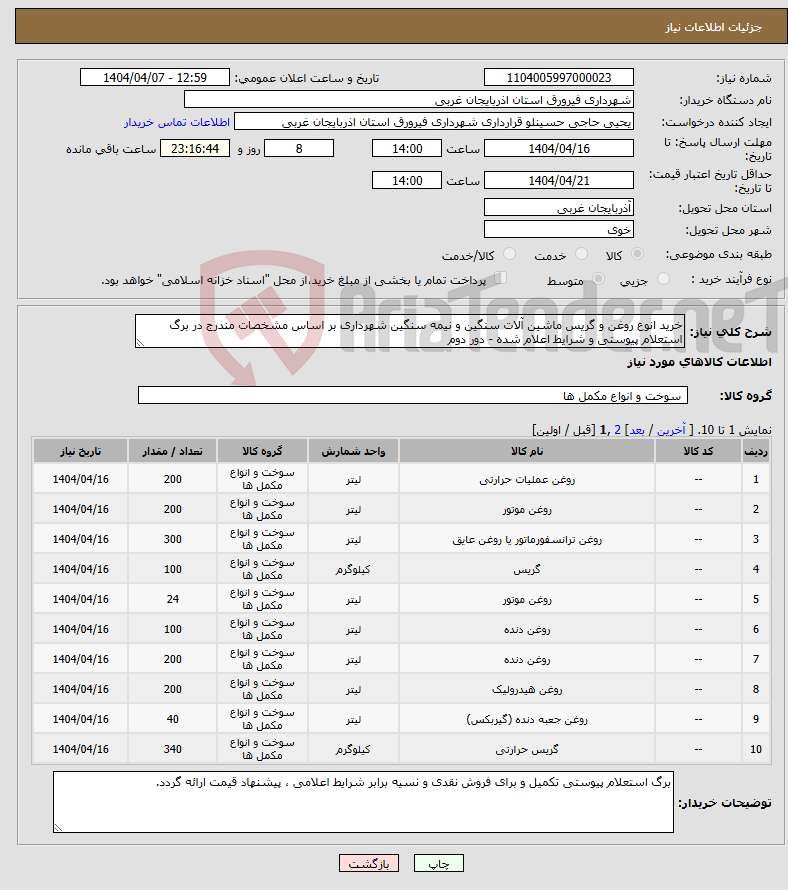Click the گریس item in row 4

(527, 569)
